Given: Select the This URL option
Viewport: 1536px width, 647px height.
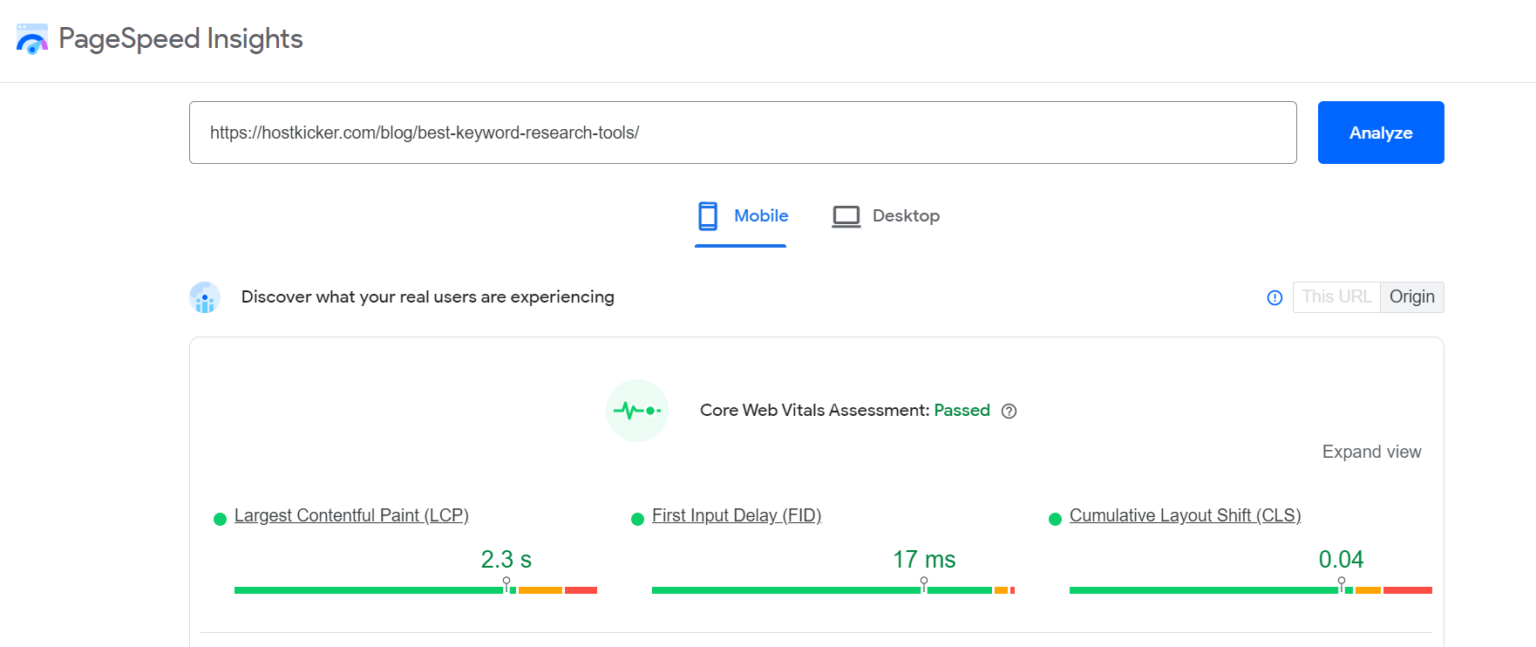Looking at the screenshot, I should [x=1336, y=296].
